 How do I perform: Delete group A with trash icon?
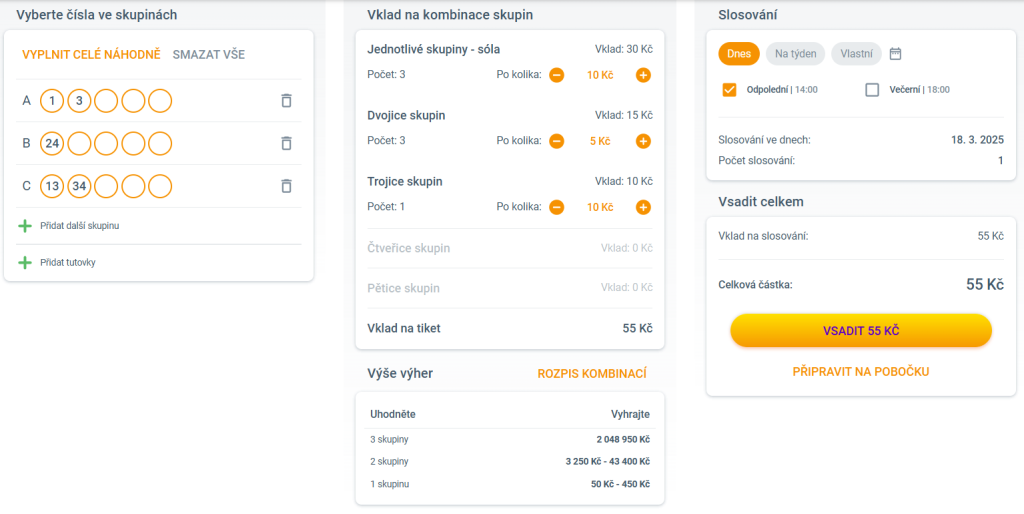pos(286,101)
